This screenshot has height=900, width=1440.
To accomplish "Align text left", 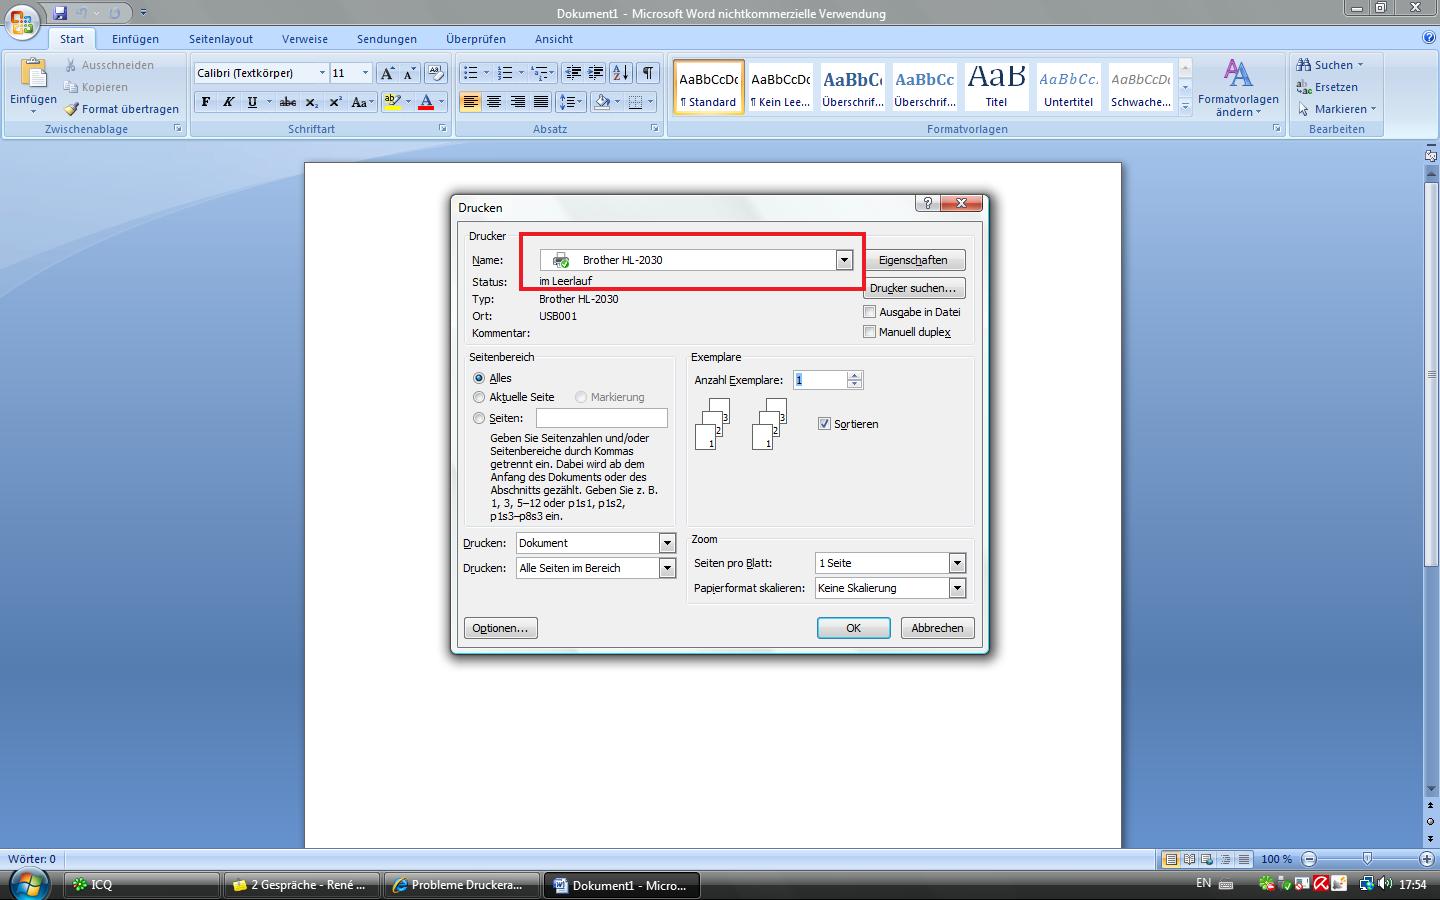I will 470,102.
